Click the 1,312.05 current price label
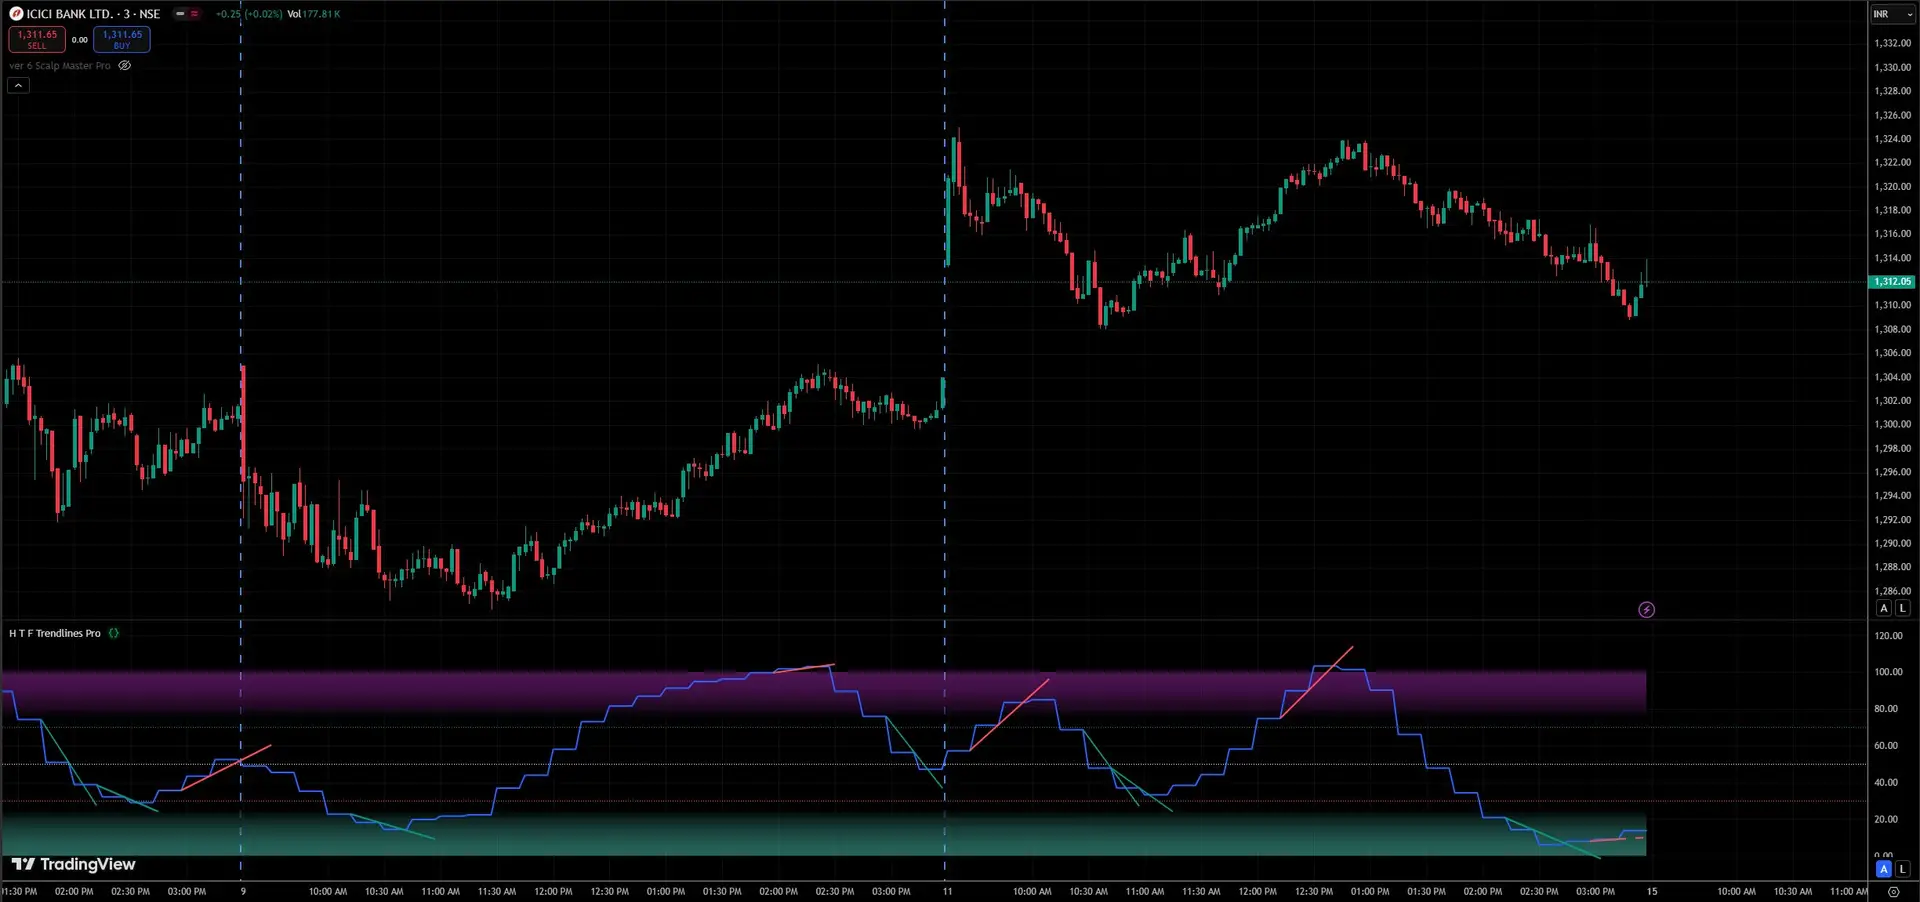This screenshot has height=902, width=1920. (x=1891, y=282)
